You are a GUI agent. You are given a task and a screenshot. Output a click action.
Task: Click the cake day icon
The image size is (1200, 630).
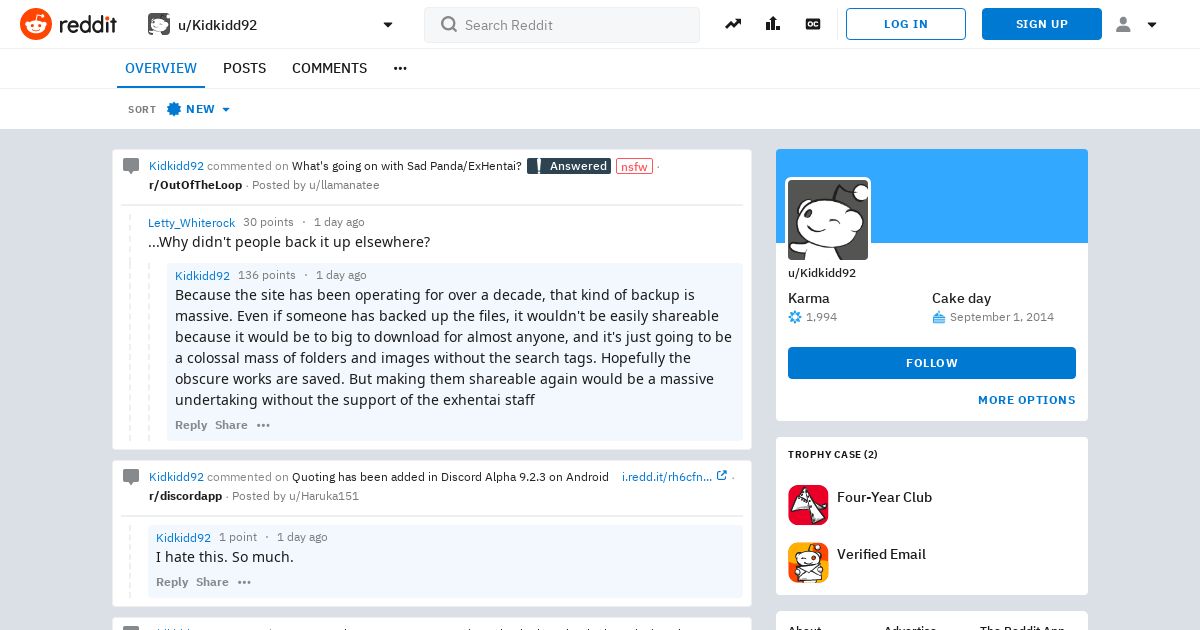tap(939, 317)
